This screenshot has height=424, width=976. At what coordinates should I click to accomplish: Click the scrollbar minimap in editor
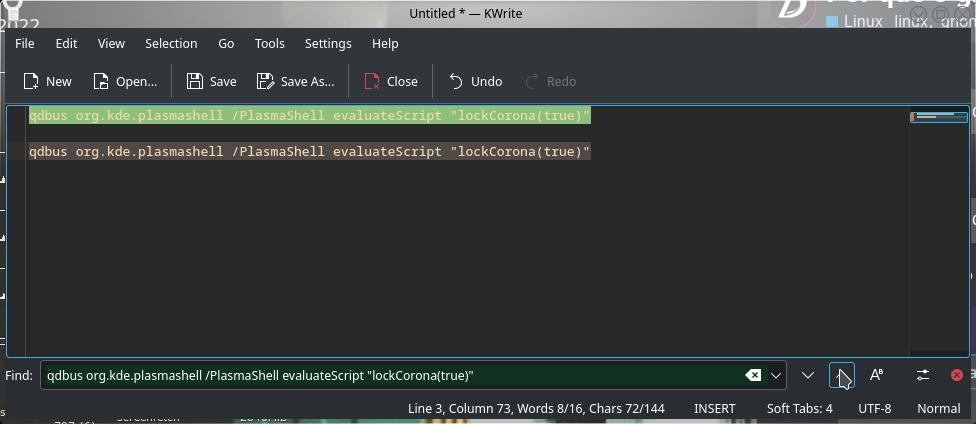pos(939,117)
